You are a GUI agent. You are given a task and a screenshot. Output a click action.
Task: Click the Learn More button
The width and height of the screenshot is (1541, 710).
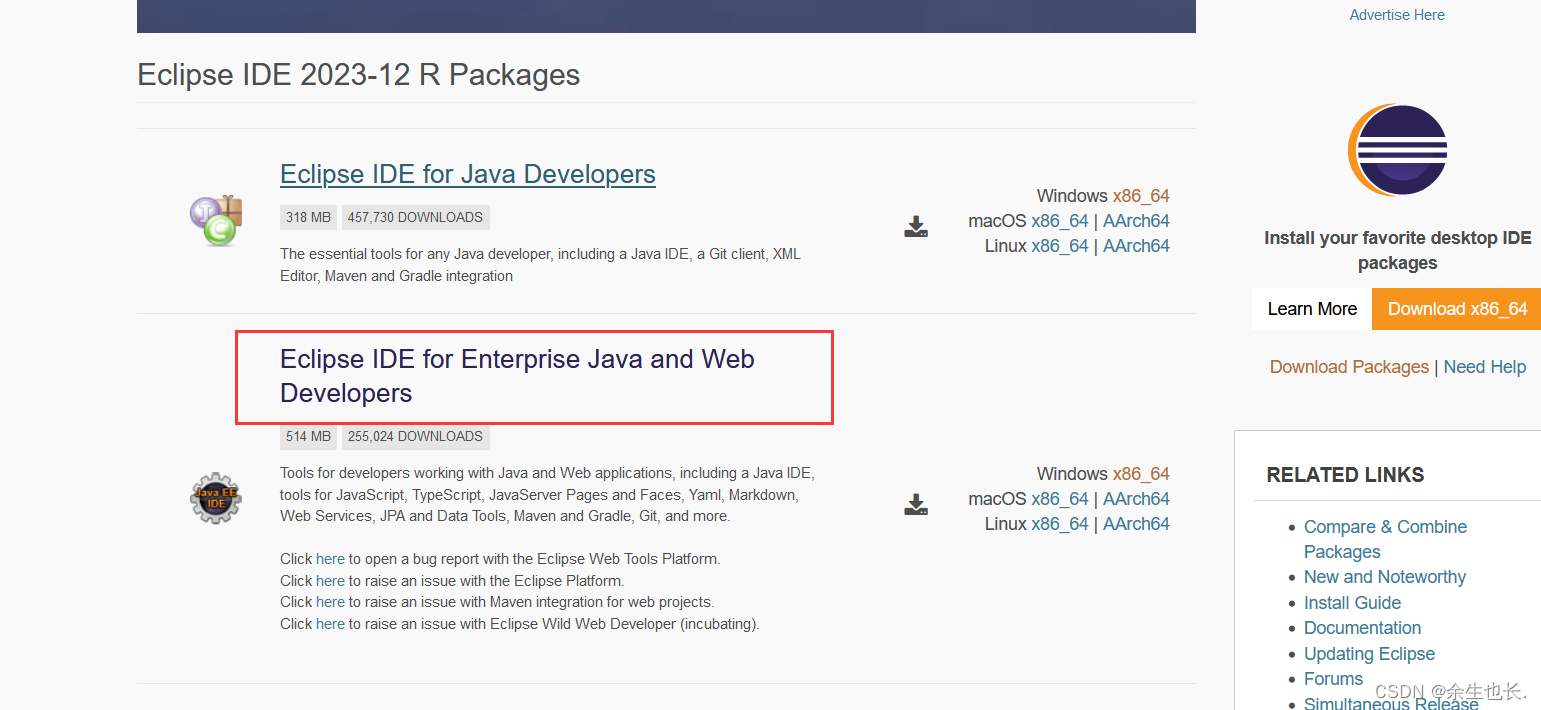coord(1312,309)
